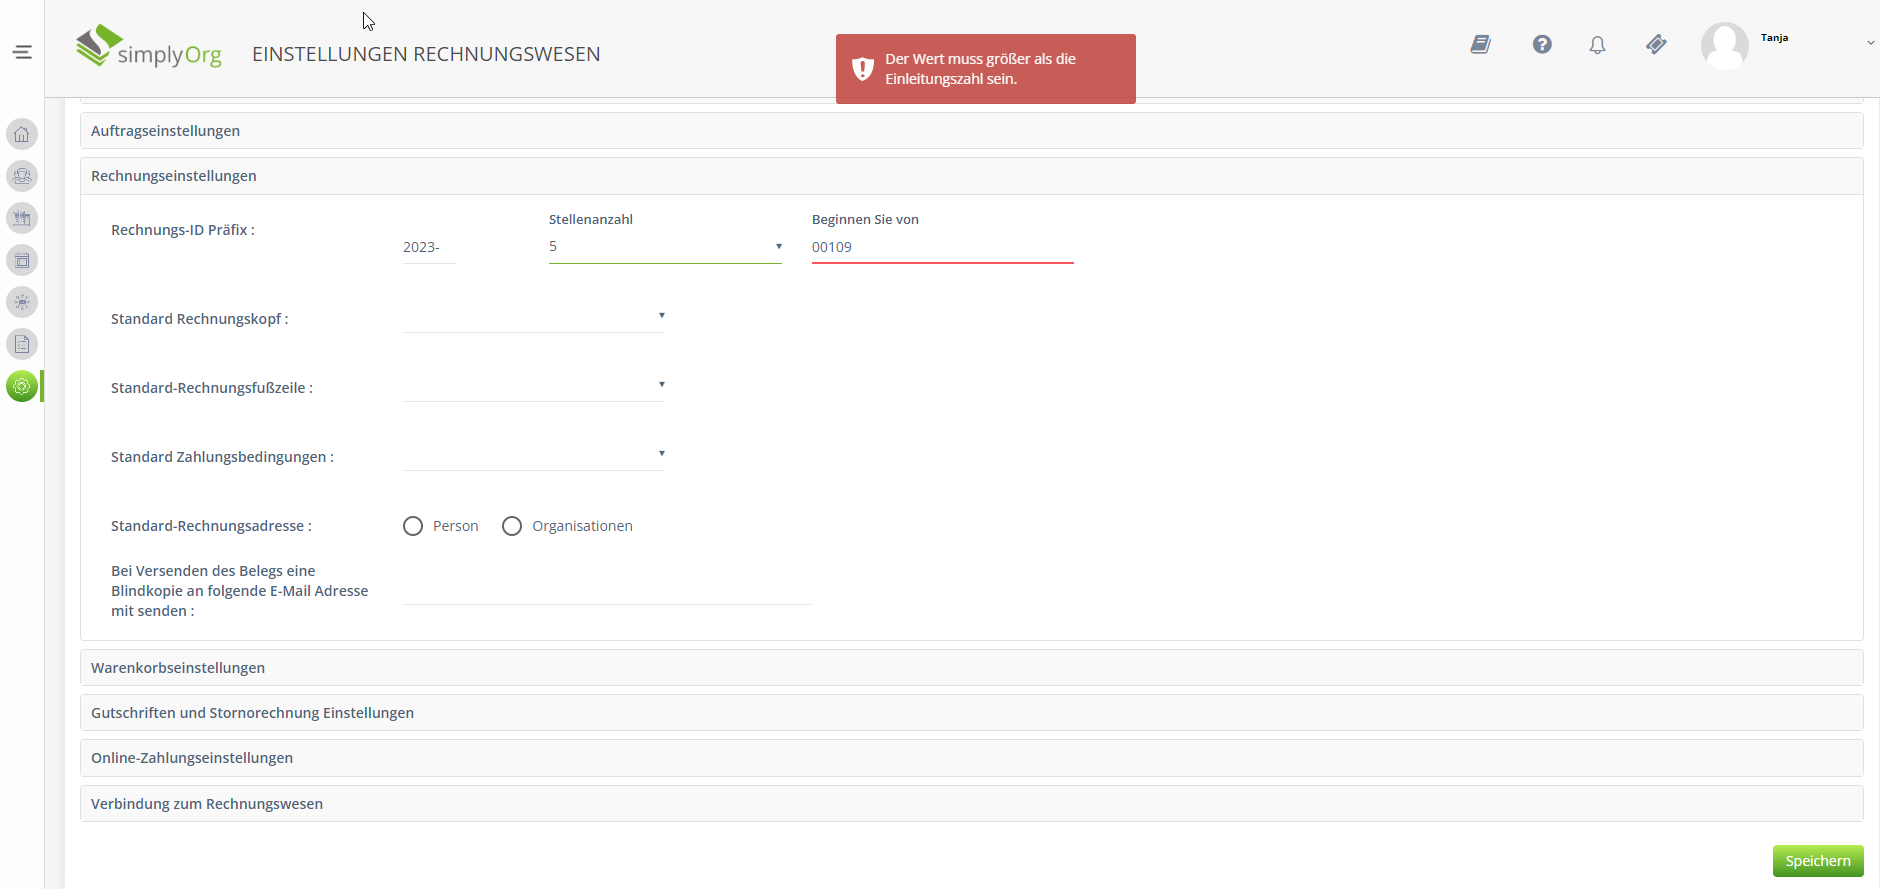Click the ticket icon in header

tap(1656, 44)
